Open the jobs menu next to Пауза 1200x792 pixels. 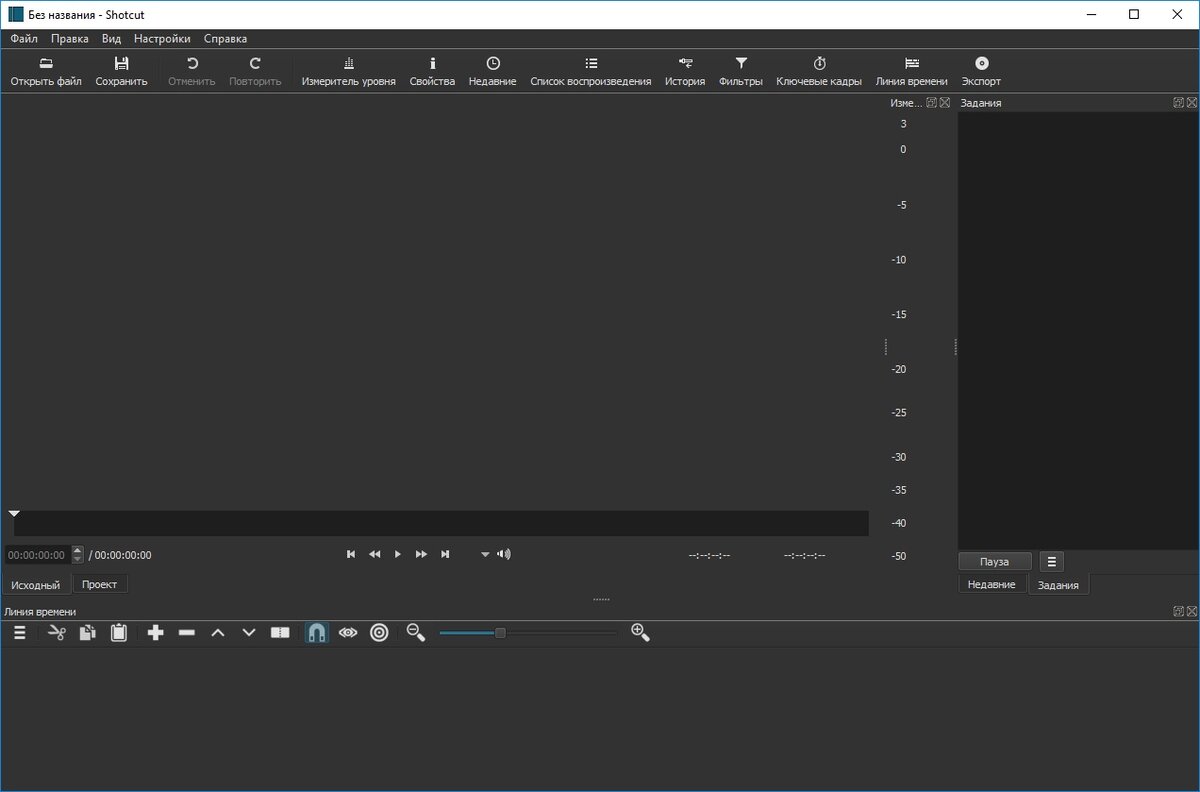[x=1051, y=562]
